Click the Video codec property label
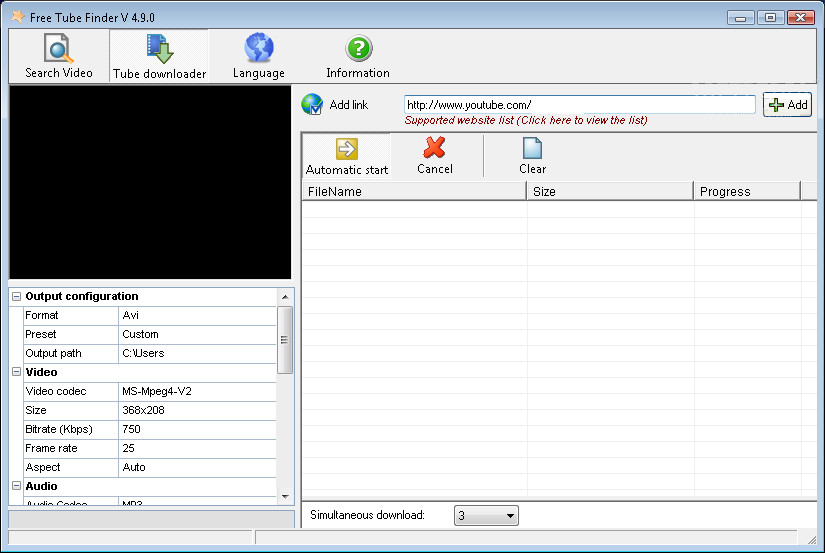825x553 pixels. 56,391
